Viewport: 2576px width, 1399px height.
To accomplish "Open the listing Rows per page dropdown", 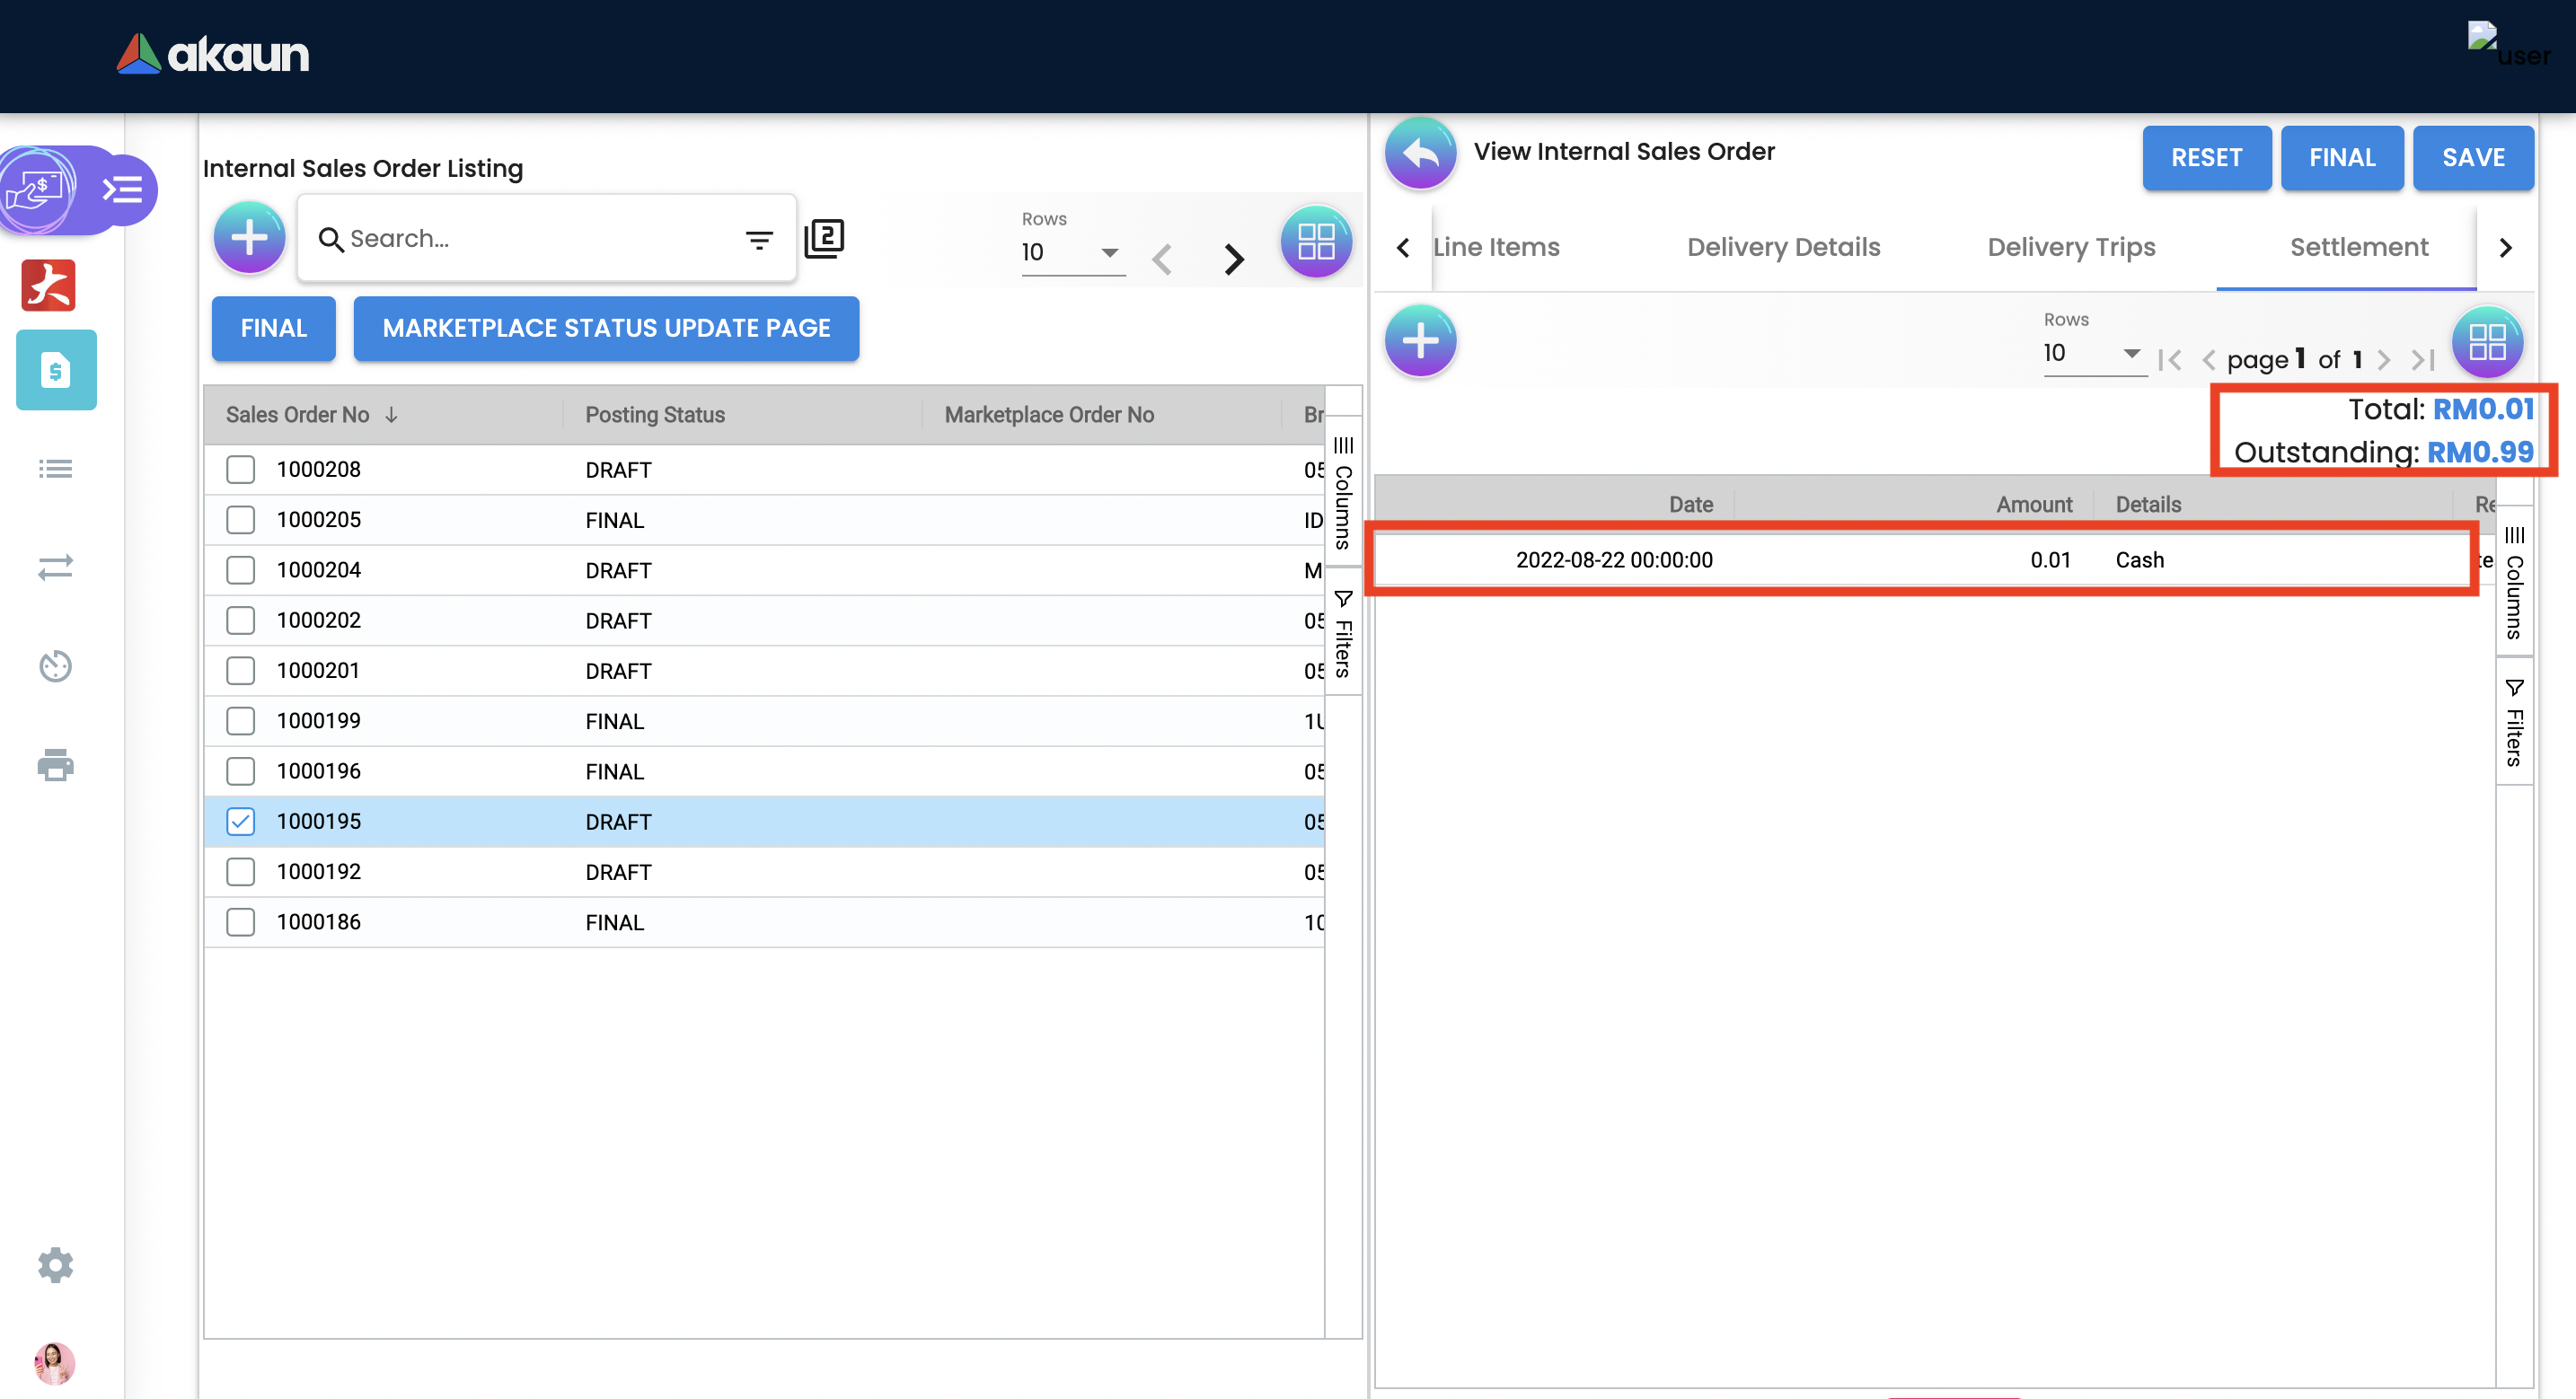I will click(1071, 252).
